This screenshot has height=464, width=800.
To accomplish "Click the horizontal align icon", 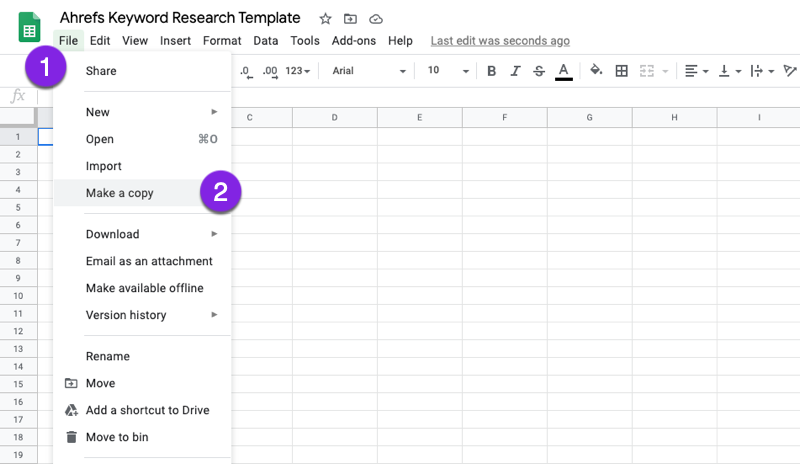I will click(691, 71).
